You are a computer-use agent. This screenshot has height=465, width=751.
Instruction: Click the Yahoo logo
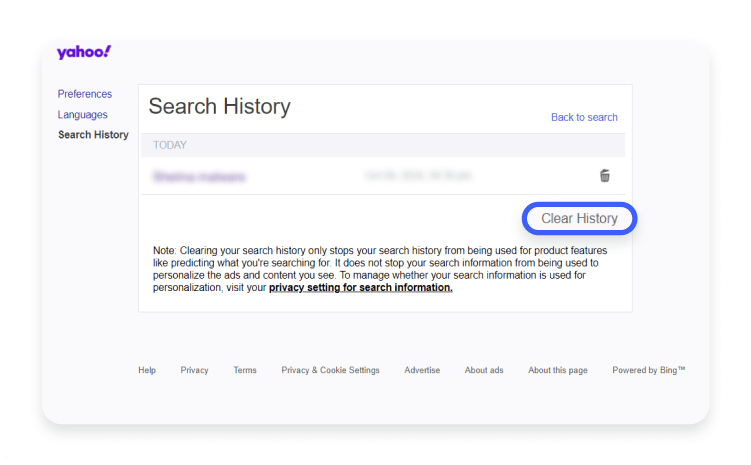pyautogui.click(x=84, y=52)
